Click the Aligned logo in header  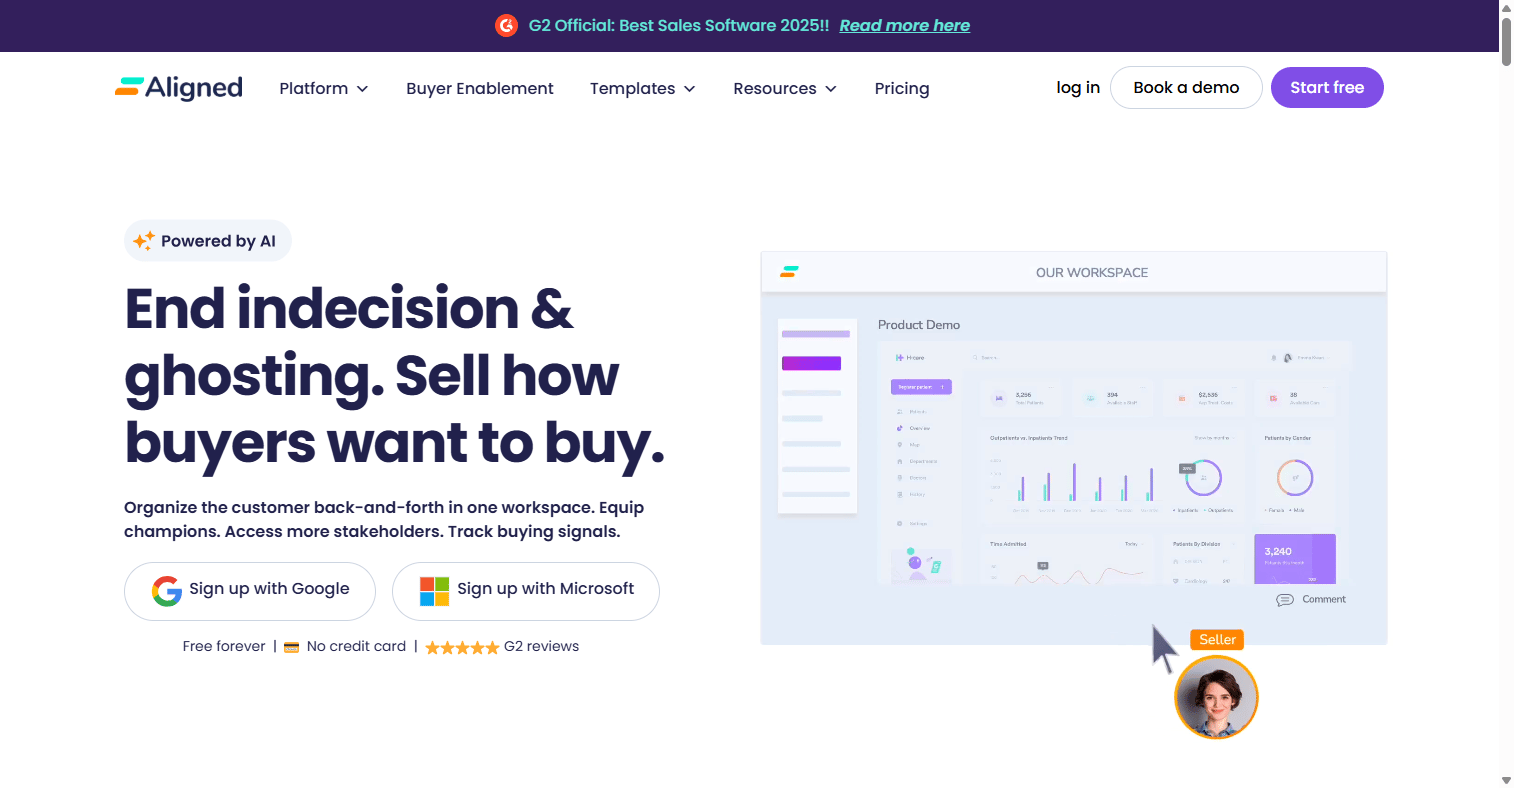pyautogui.click(x=179, y=88)
